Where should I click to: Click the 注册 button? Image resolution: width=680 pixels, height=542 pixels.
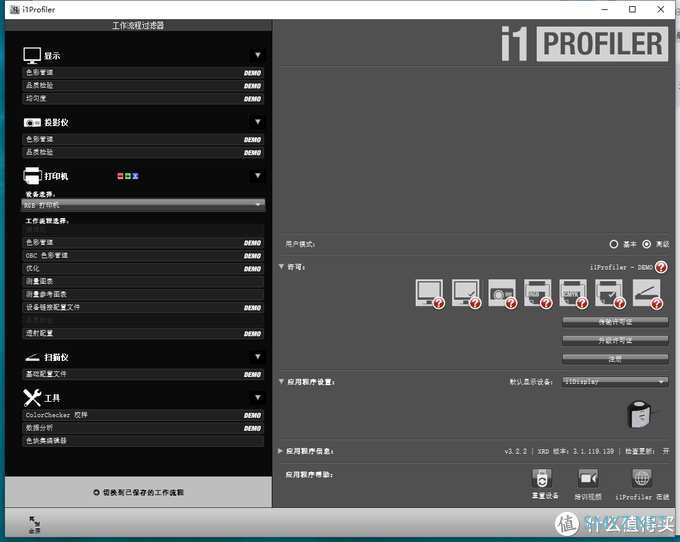615,359
